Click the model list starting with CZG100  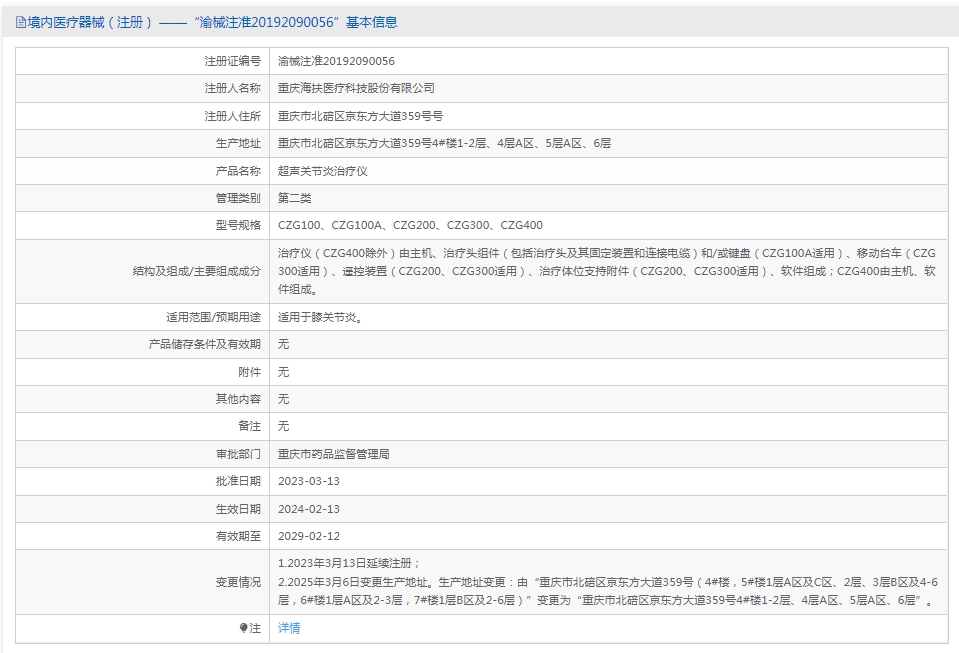coord(410,225)
